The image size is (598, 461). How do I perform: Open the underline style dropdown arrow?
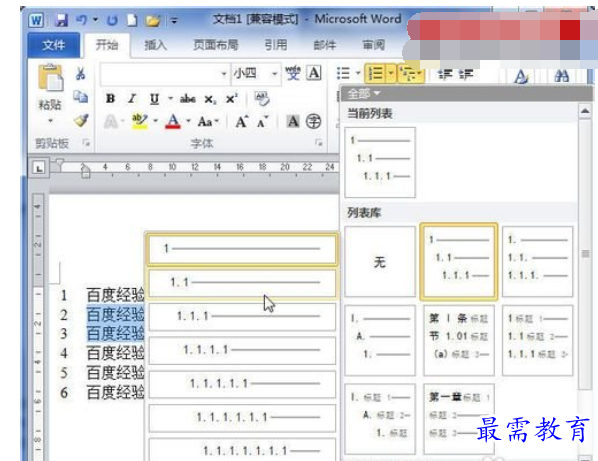(x=170, y=99)
